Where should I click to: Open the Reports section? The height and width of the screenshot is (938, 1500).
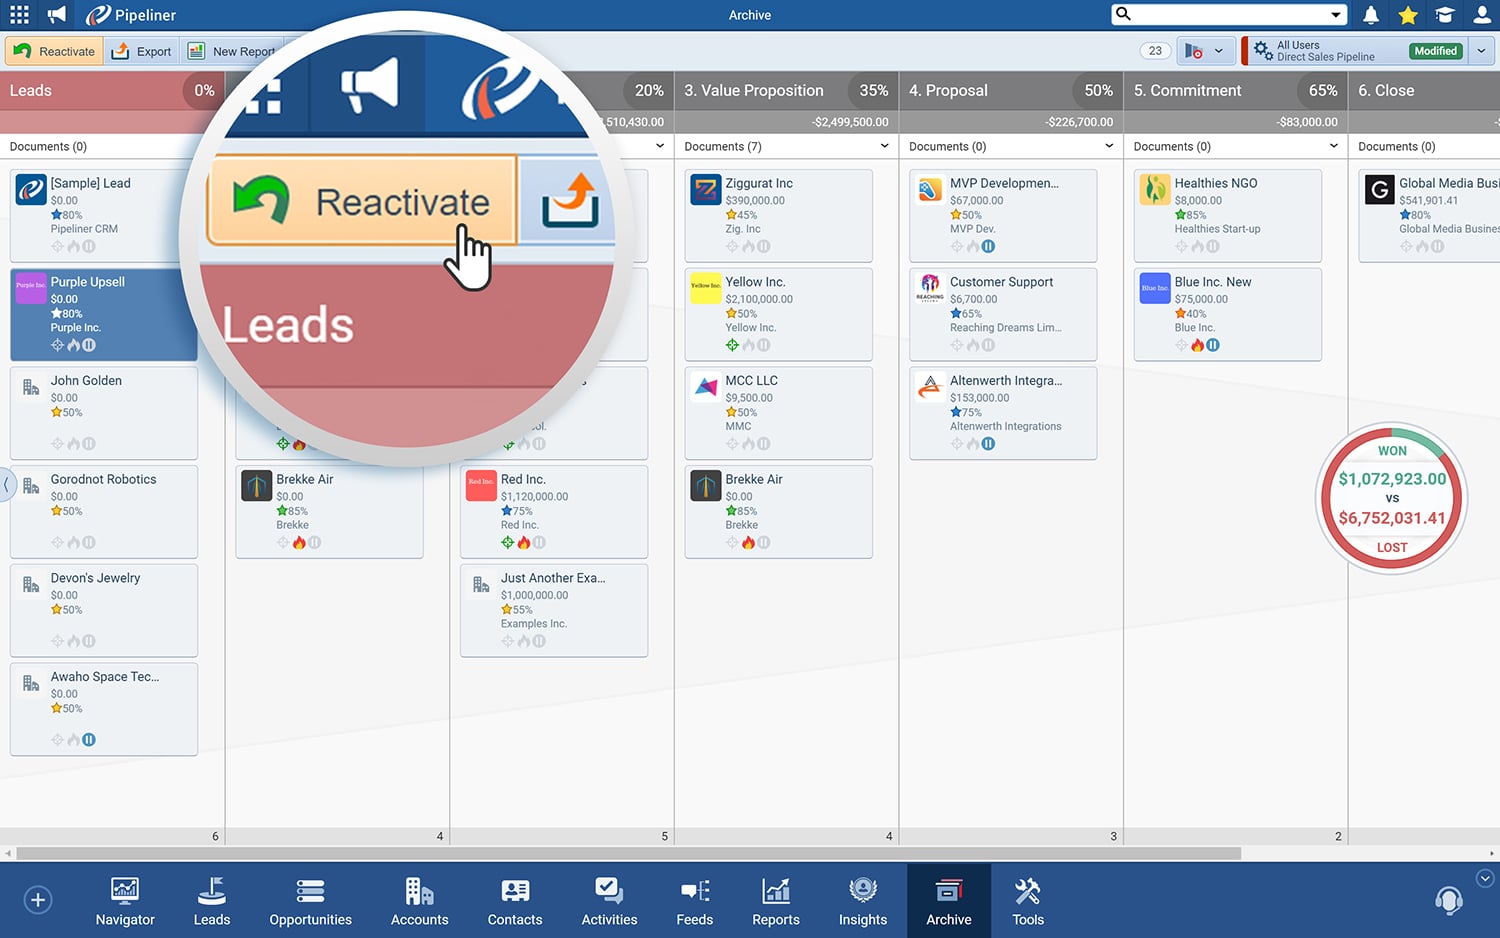[775, 900]
